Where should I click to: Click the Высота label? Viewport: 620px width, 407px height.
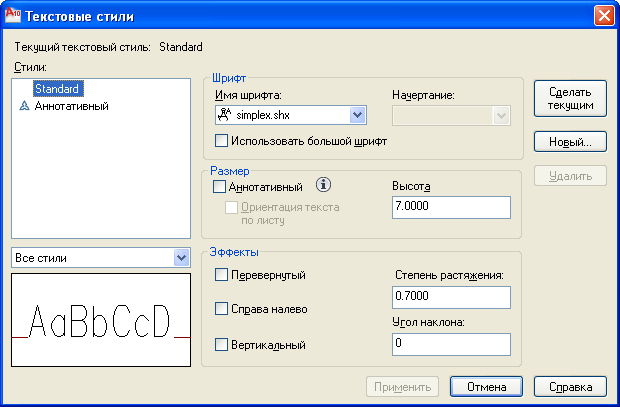[x=411, y=186]
